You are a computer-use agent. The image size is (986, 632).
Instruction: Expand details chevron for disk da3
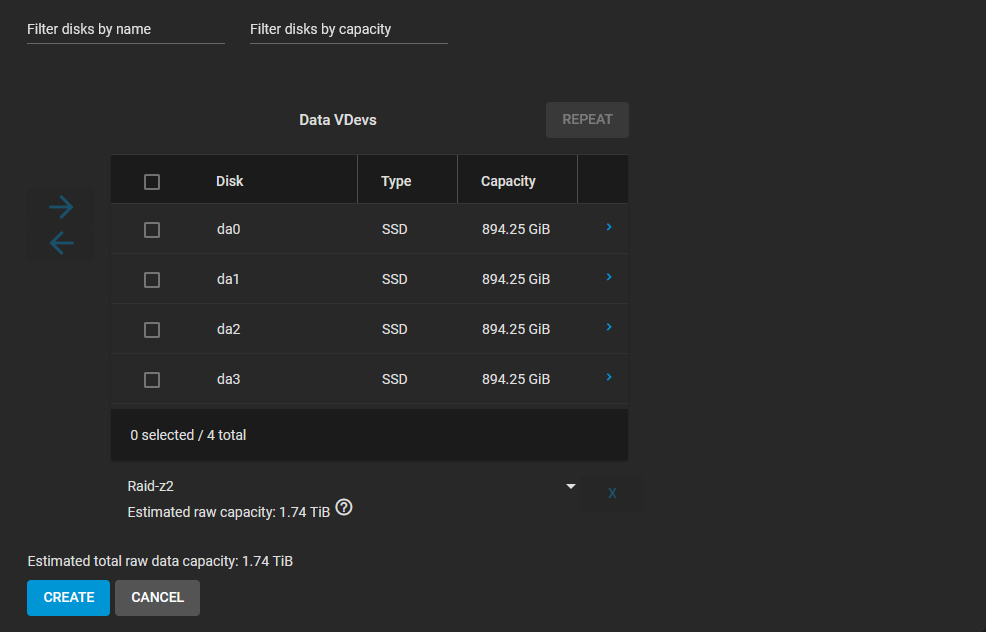tap(609, 378)
